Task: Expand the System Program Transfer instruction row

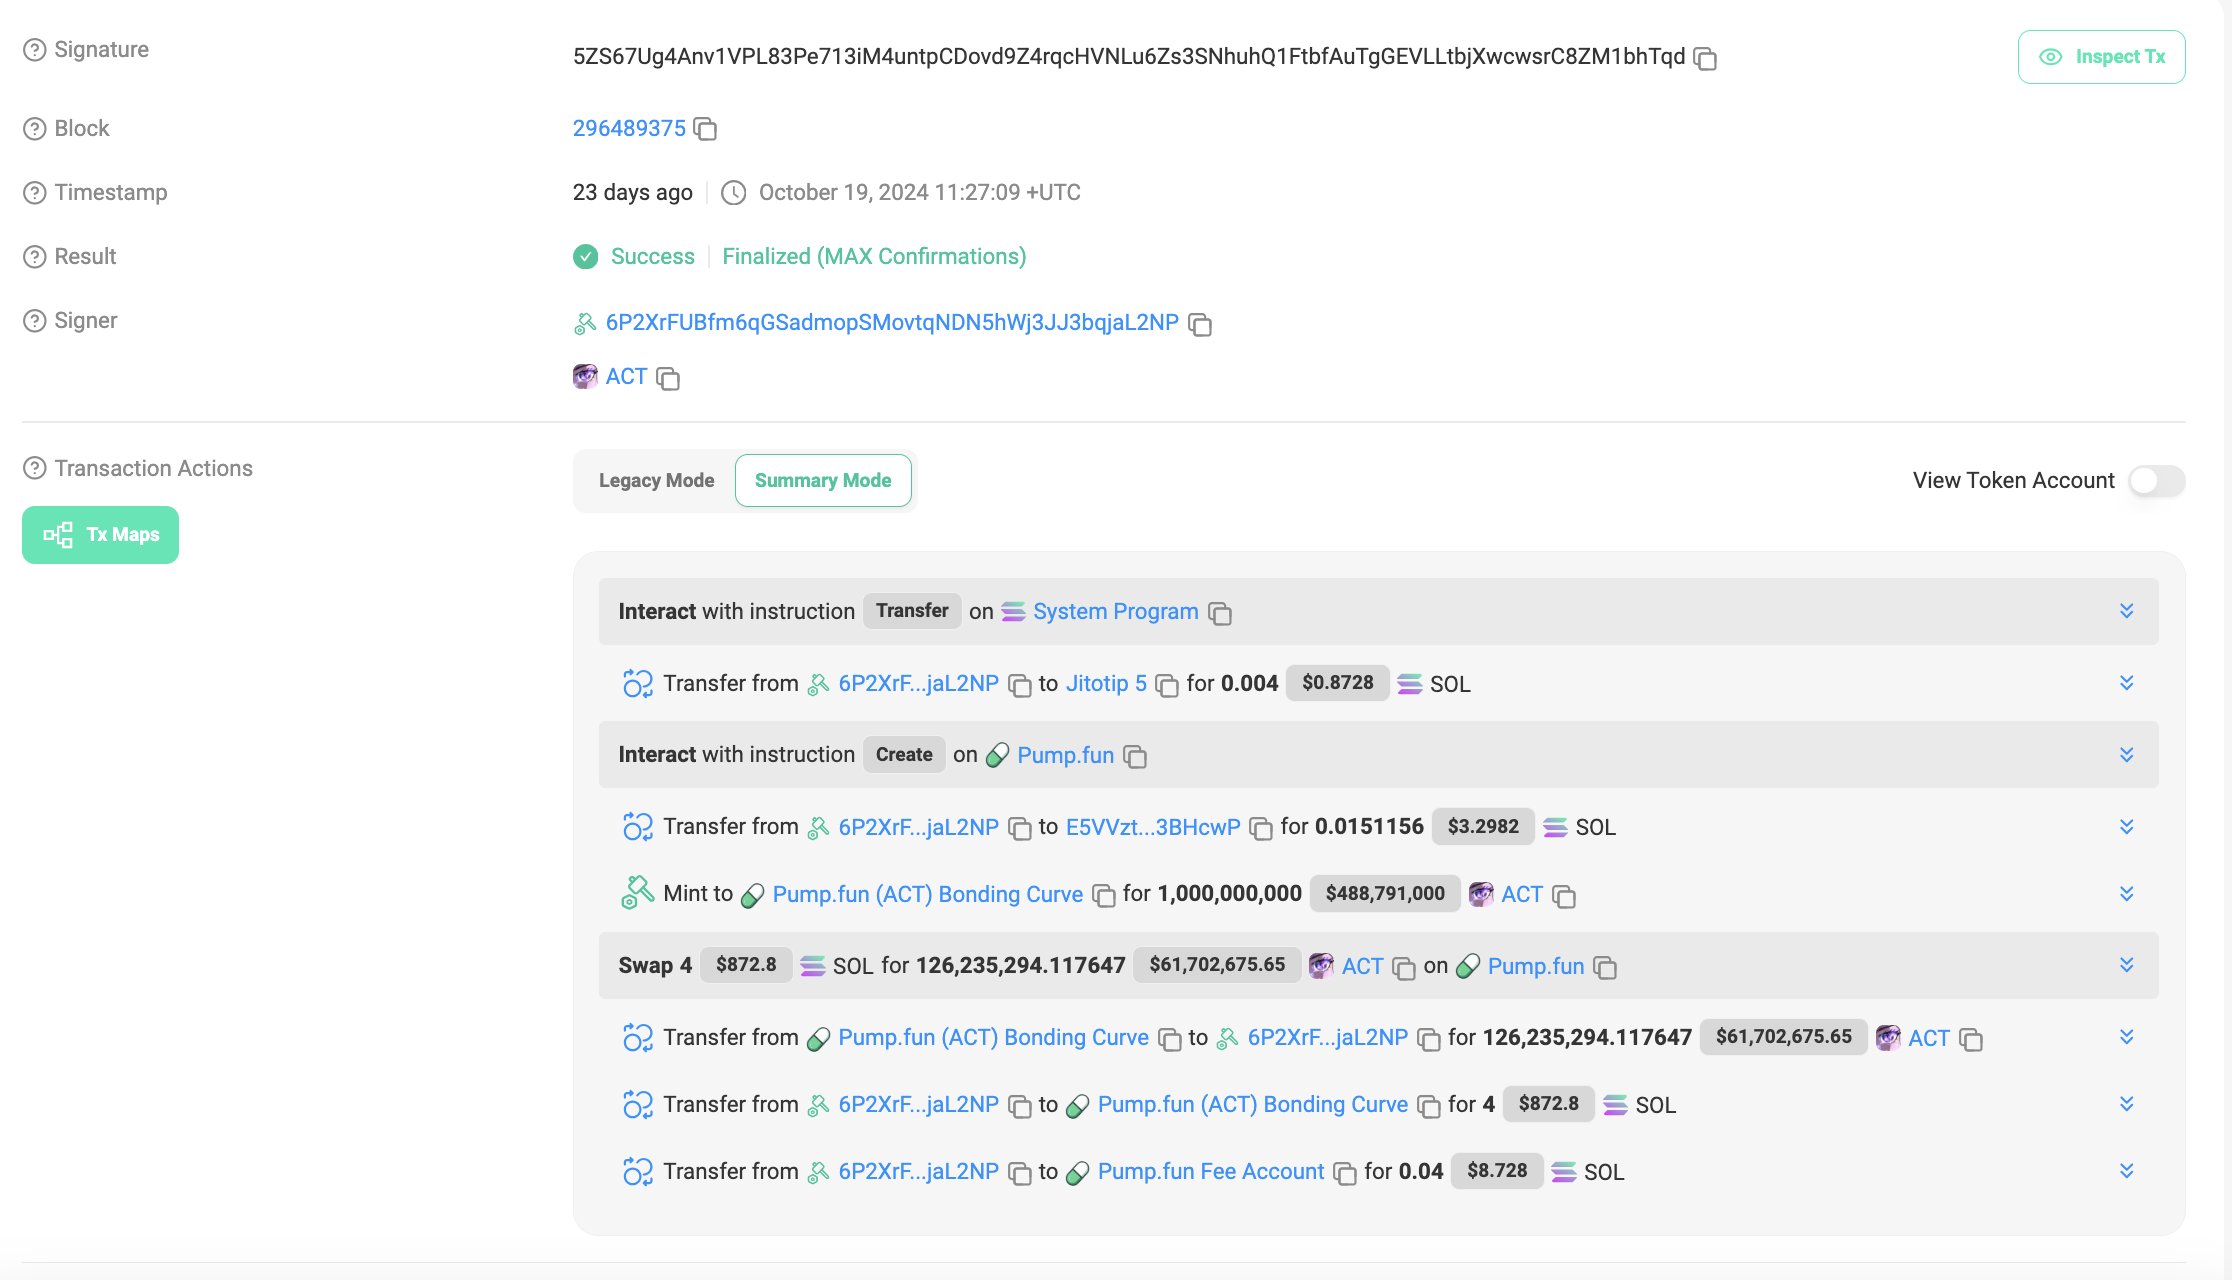Action: pyautogui.click(x=2127, y=611)
